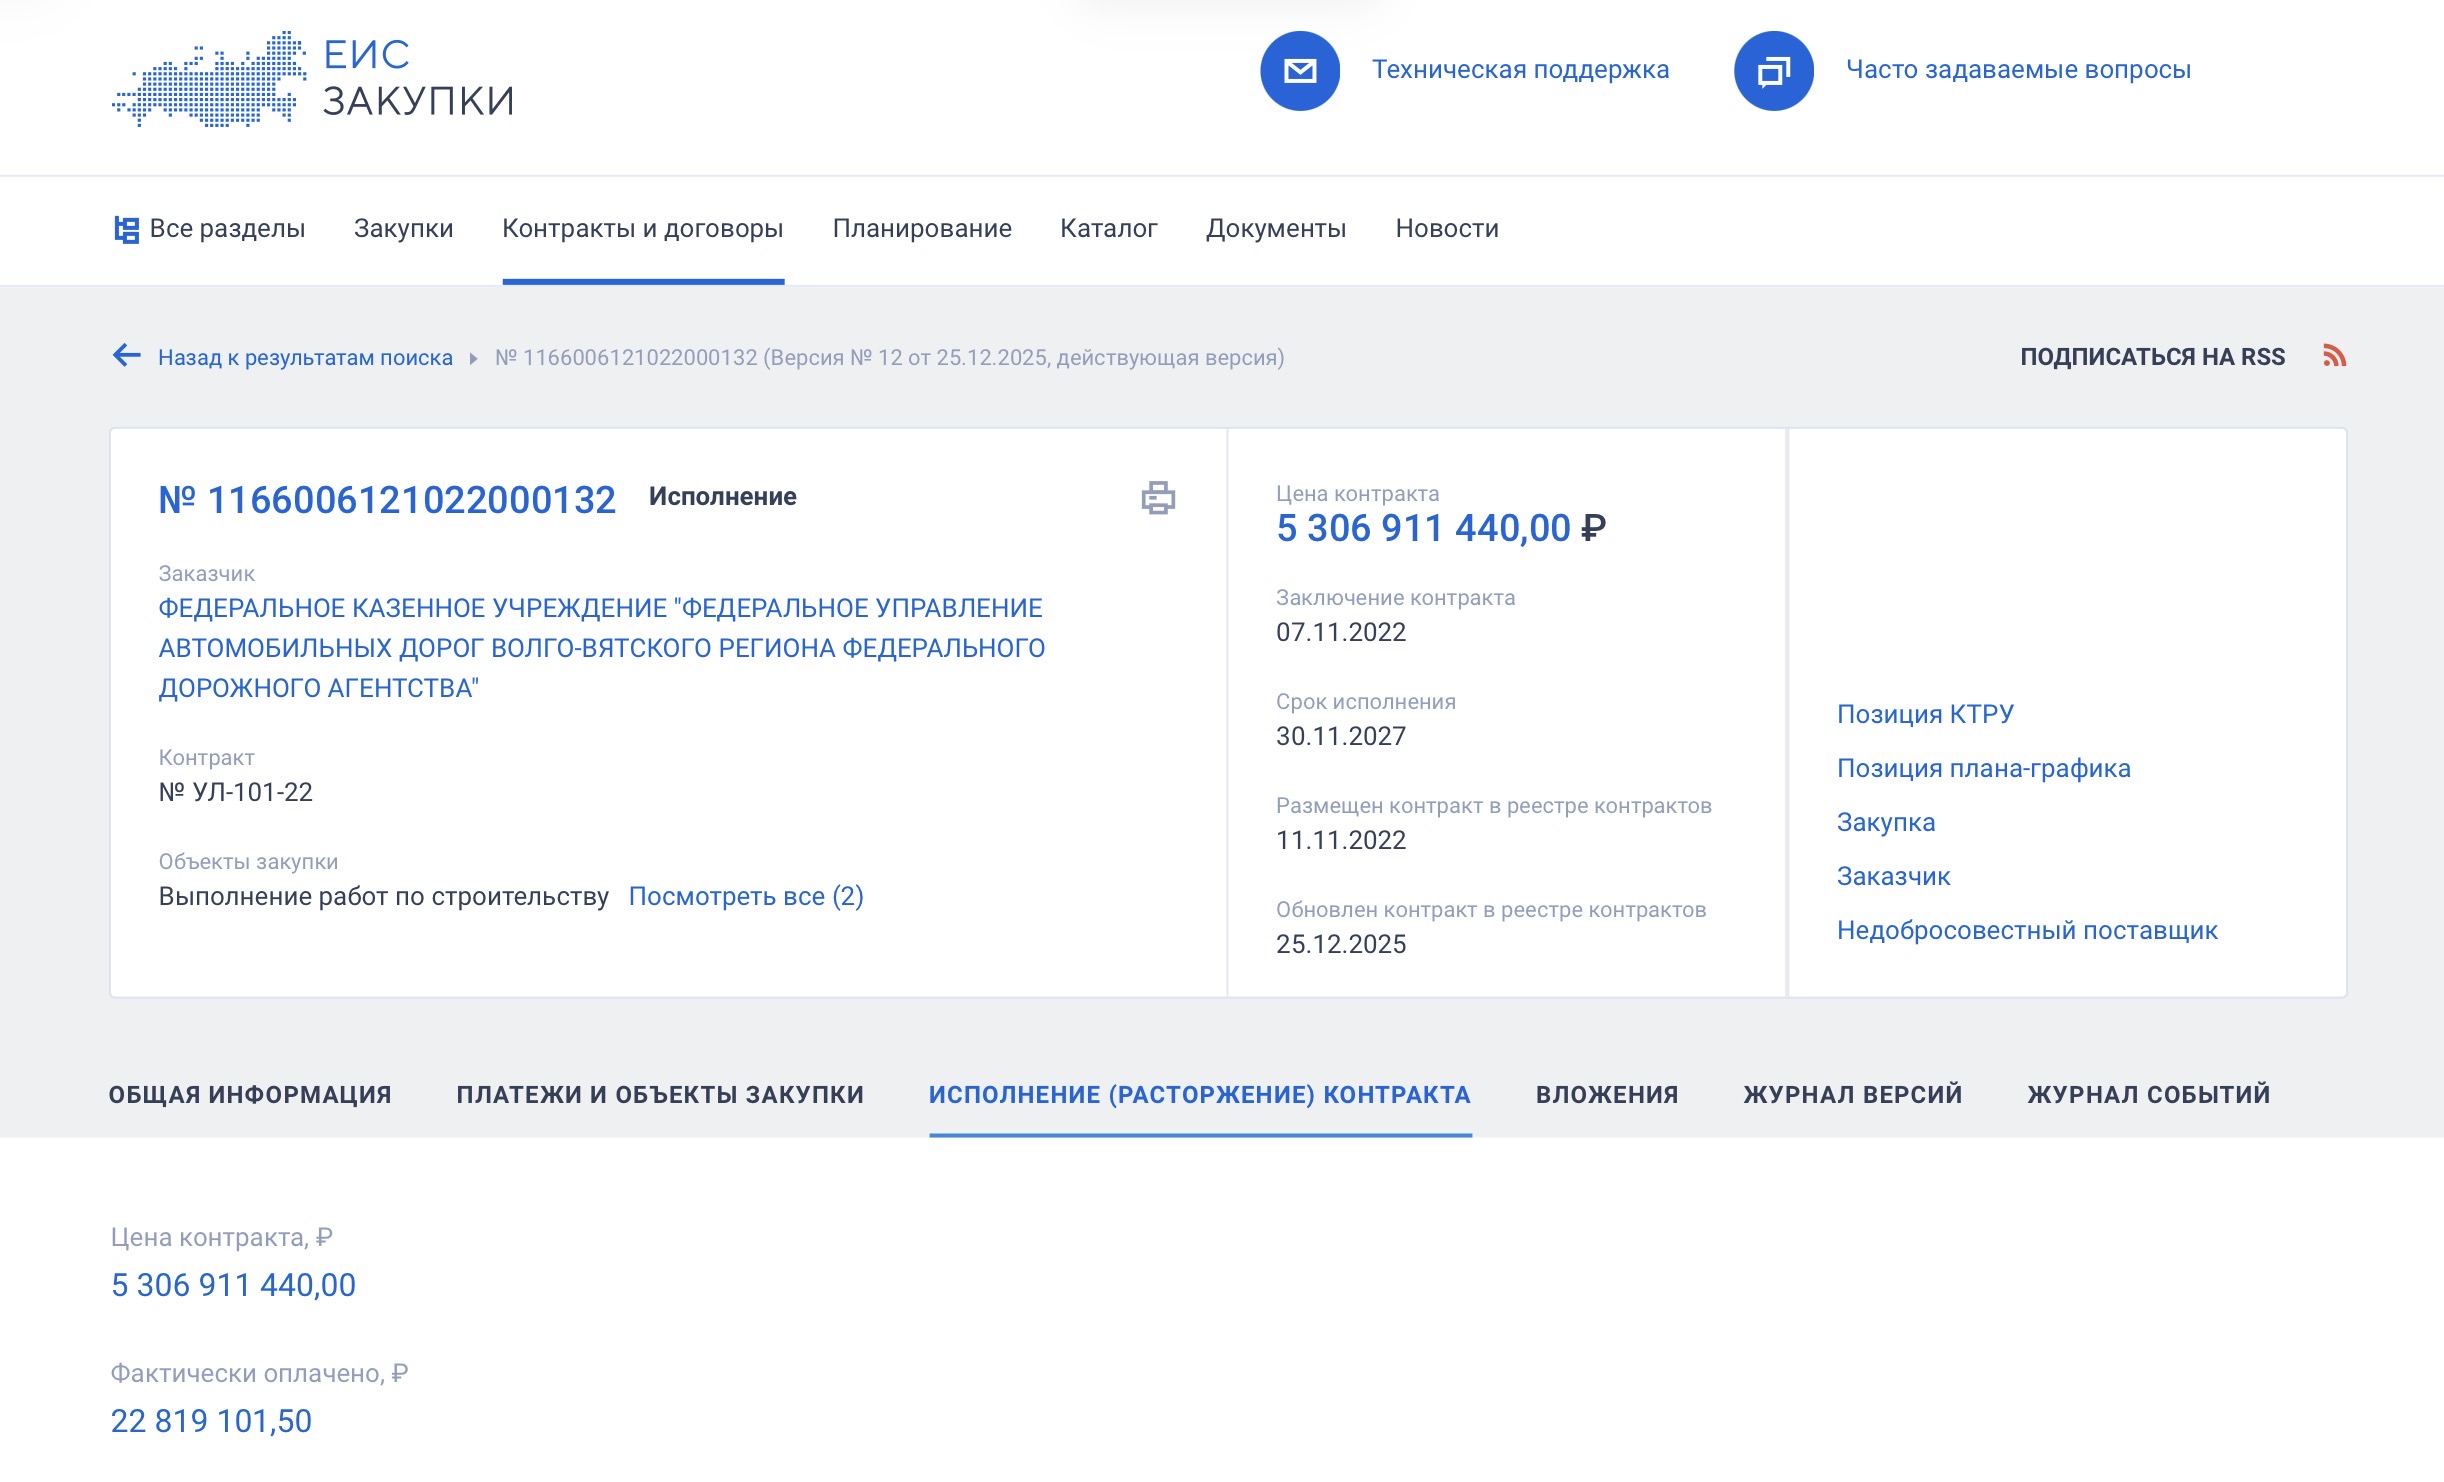This screenshot has width=2444, height=1482.
Task: Switch to Общая информация tab
Action: pyautogui.click(x=250, y=1094)
